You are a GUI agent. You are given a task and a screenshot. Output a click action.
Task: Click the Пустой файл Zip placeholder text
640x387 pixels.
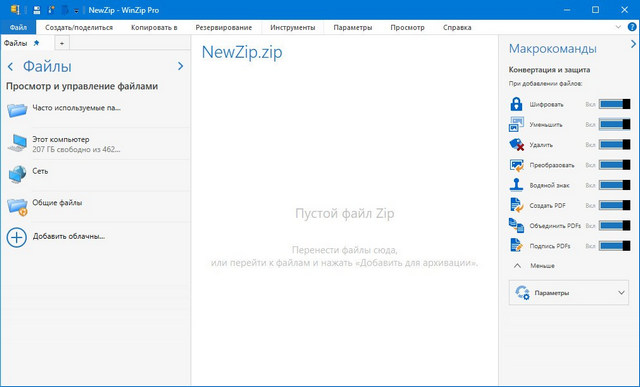344,214
